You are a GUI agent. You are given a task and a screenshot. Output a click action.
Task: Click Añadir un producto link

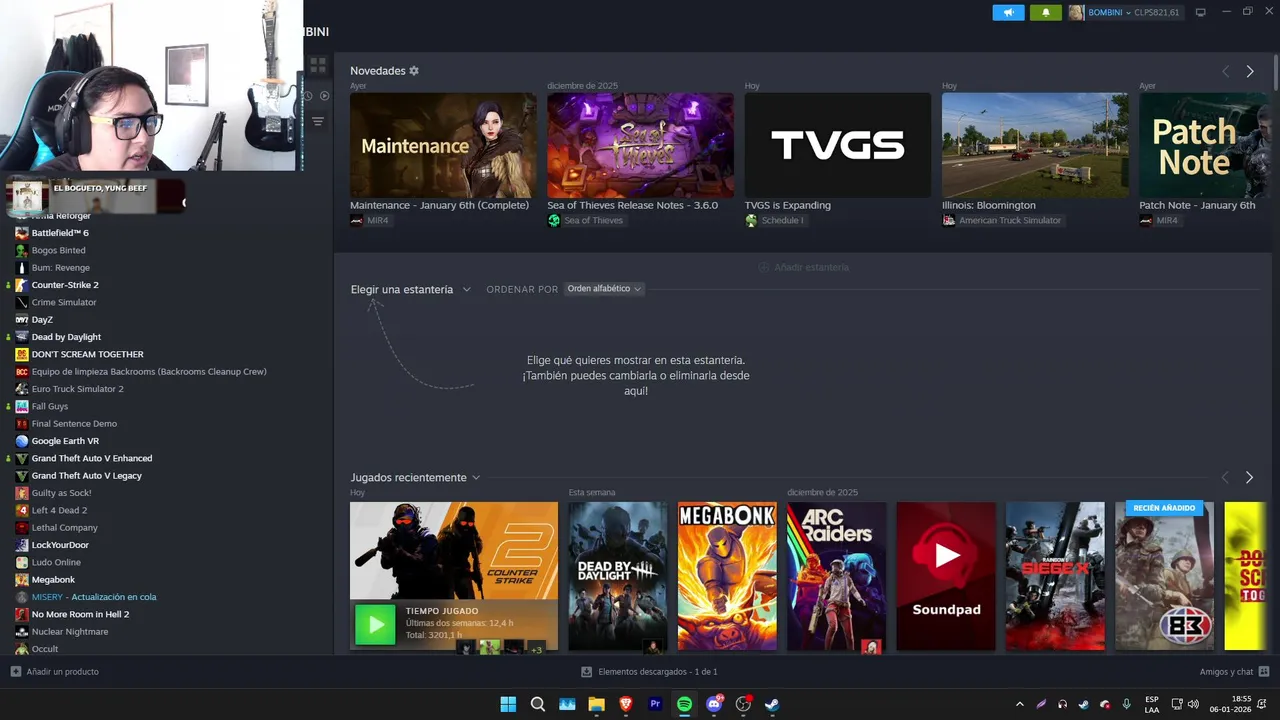62,672
